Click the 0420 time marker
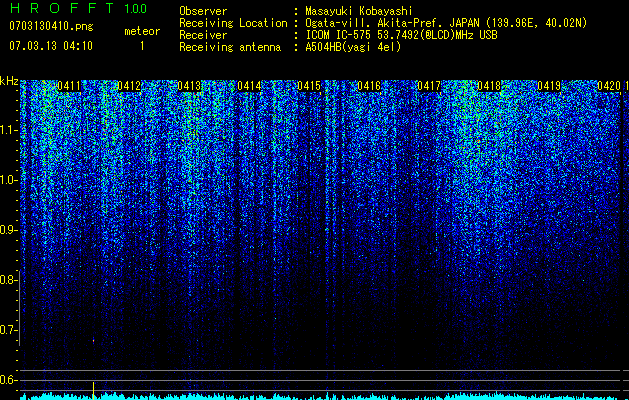 point(609,86)
